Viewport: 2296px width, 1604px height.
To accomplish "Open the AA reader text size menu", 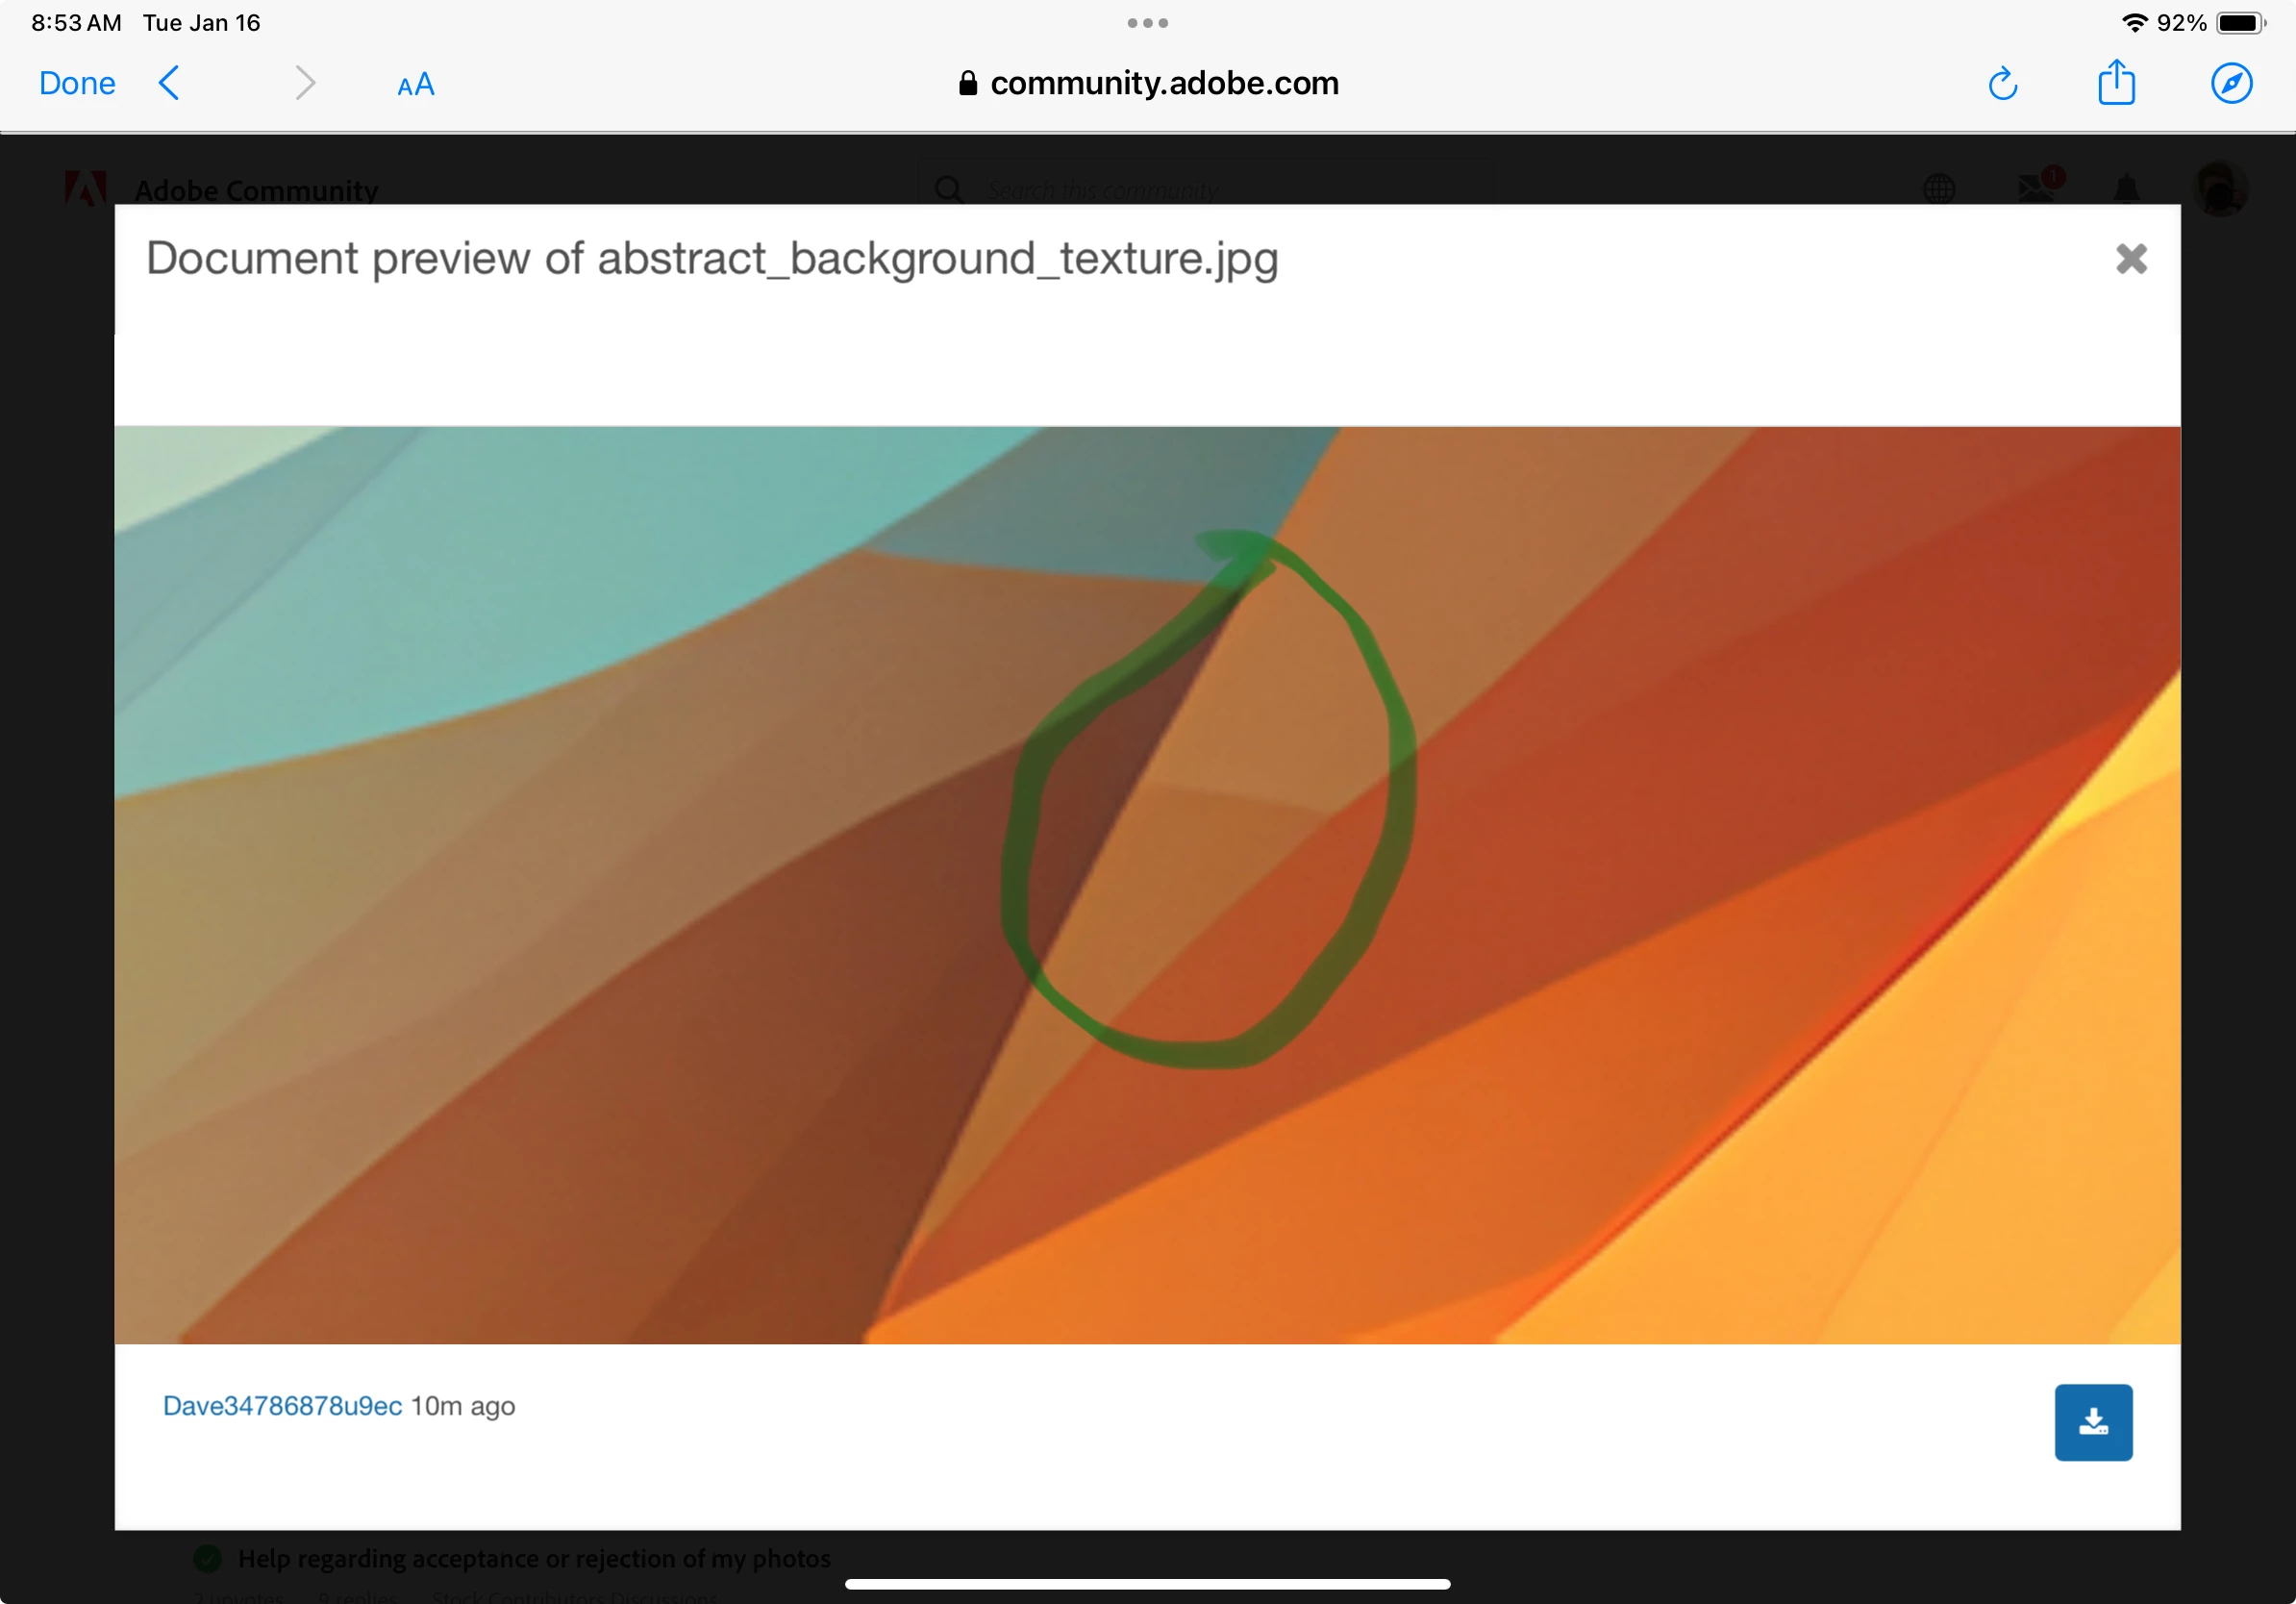I will pyautogui.click(x=416, y=85).
